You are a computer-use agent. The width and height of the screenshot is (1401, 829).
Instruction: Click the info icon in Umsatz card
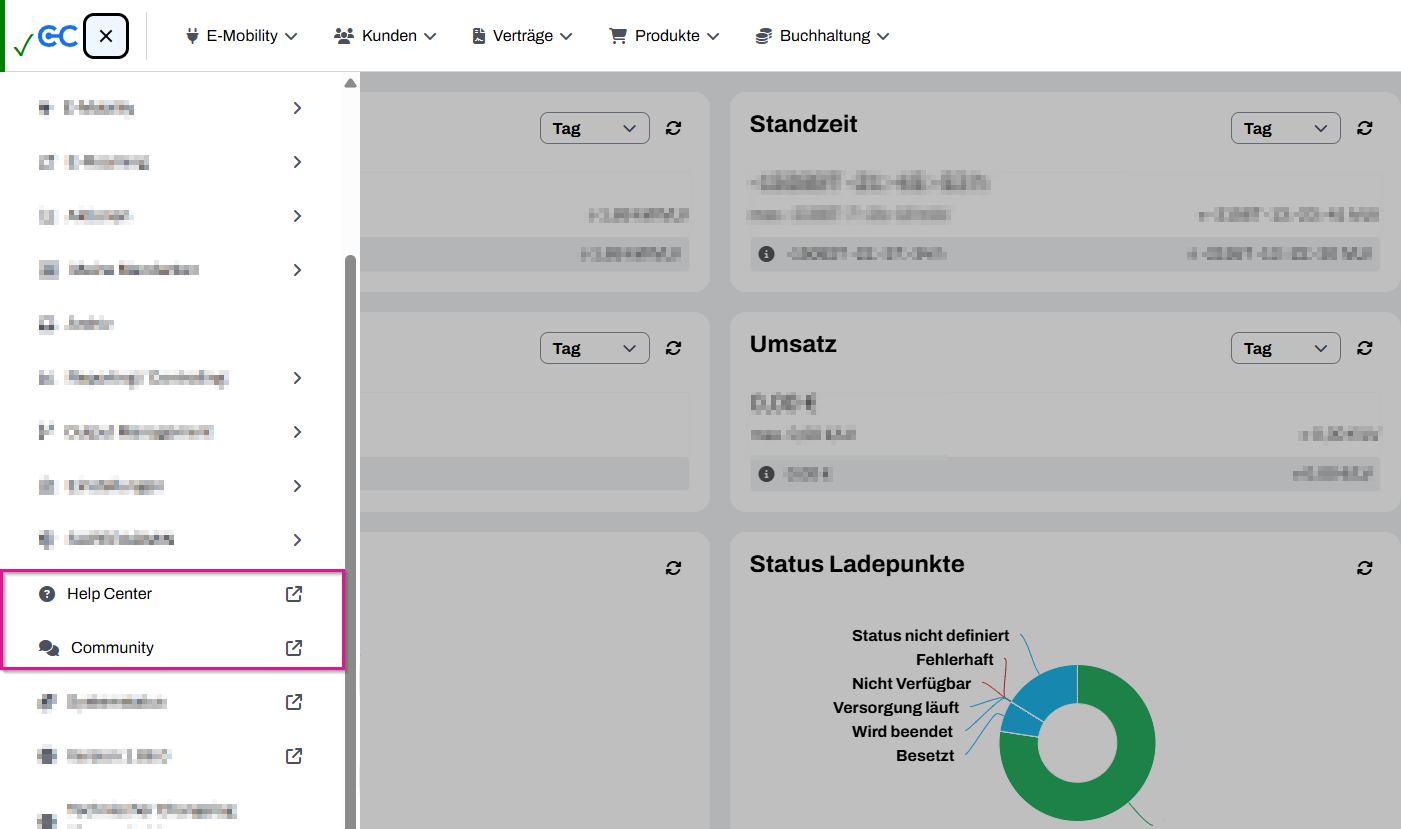point(767,474)
